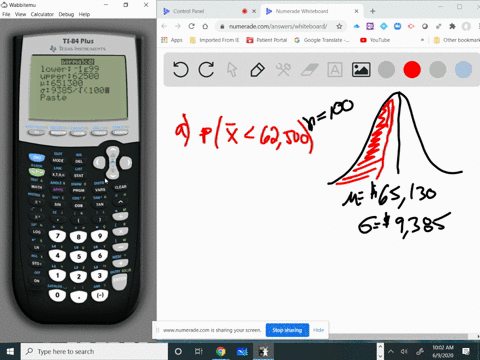Select the eraser tool
The height and width of the screenshot is (360, 480).
(309, 70)
